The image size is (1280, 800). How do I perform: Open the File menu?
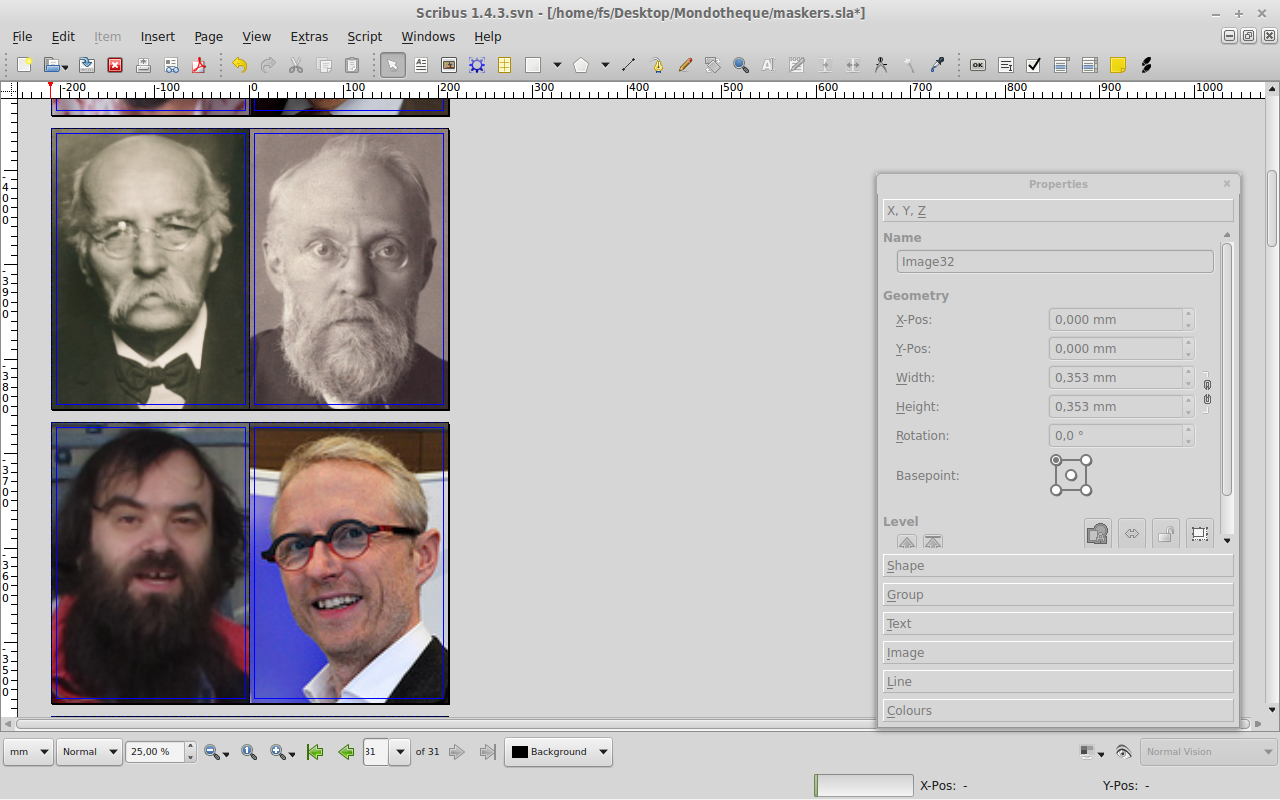coord(22,36)
